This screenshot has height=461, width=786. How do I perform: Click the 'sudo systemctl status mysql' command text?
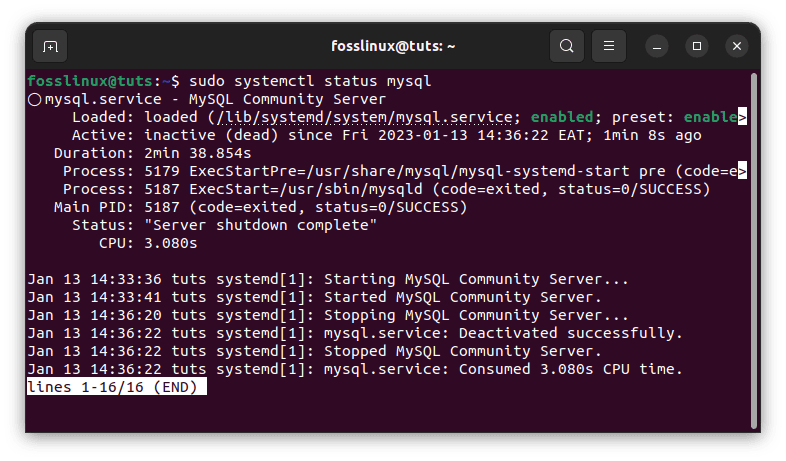point(310,81)
